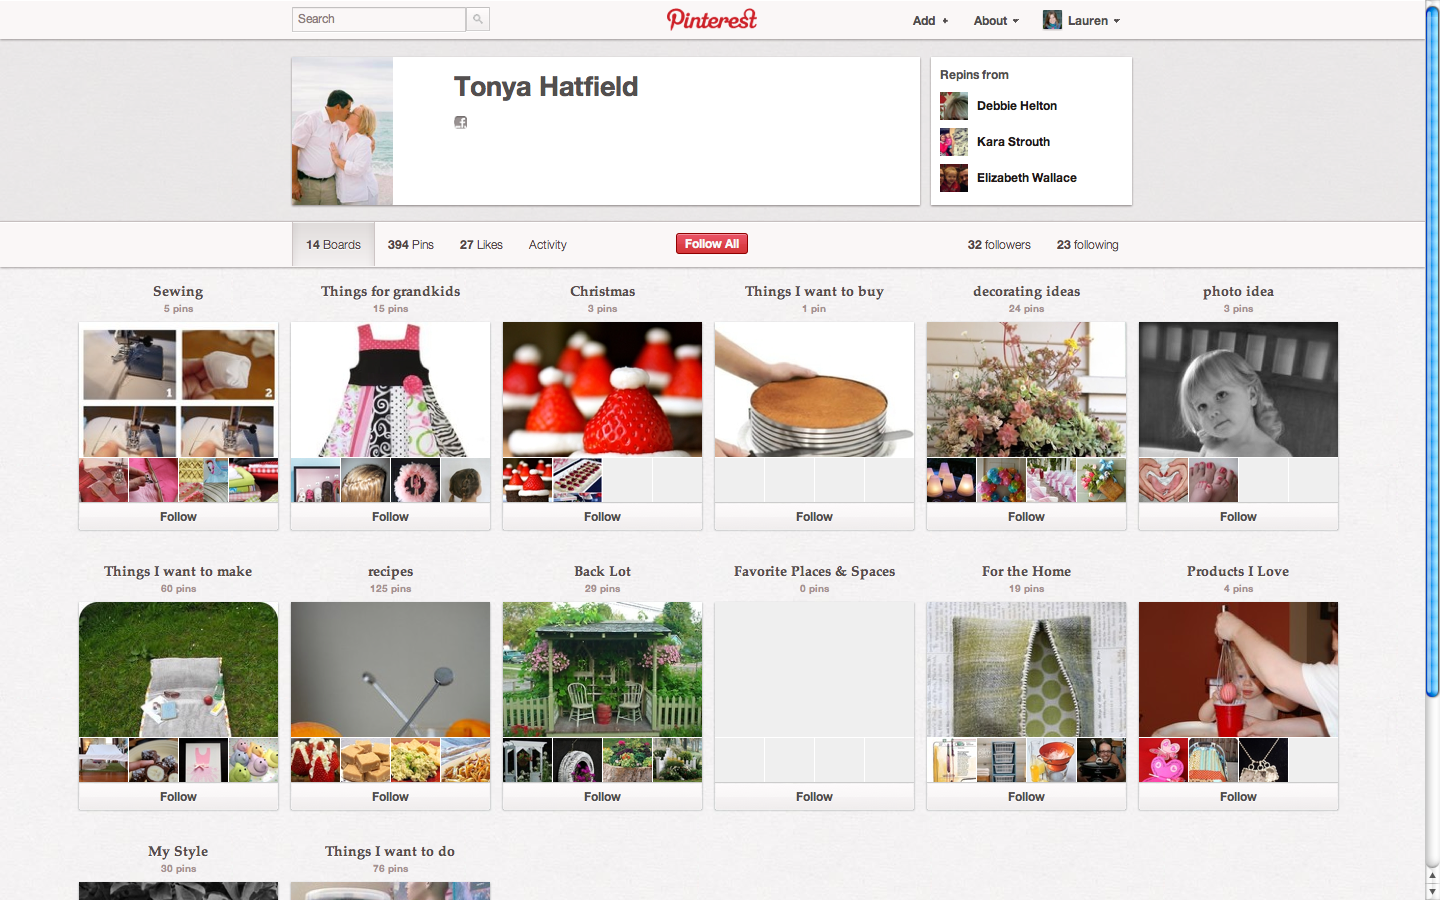1440x900 pixels.
Task: Open the Products I Love cover image
Action: click(x=1238, y=670)
